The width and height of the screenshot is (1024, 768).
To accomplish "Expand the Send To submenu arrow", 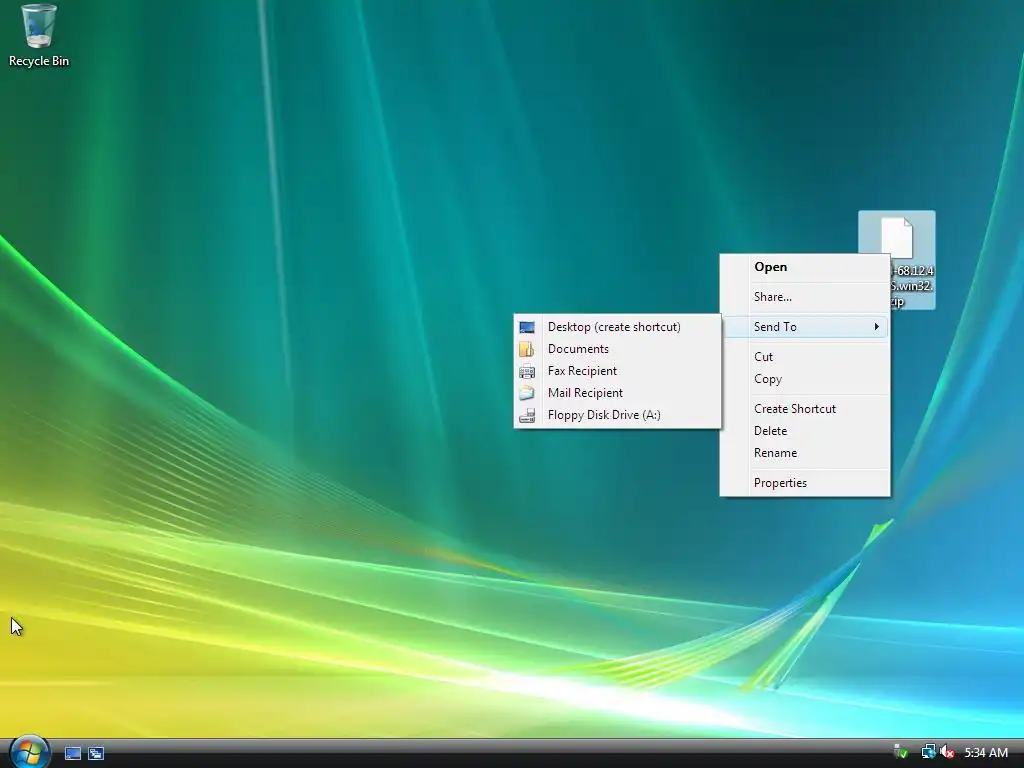I will (876, 327).
